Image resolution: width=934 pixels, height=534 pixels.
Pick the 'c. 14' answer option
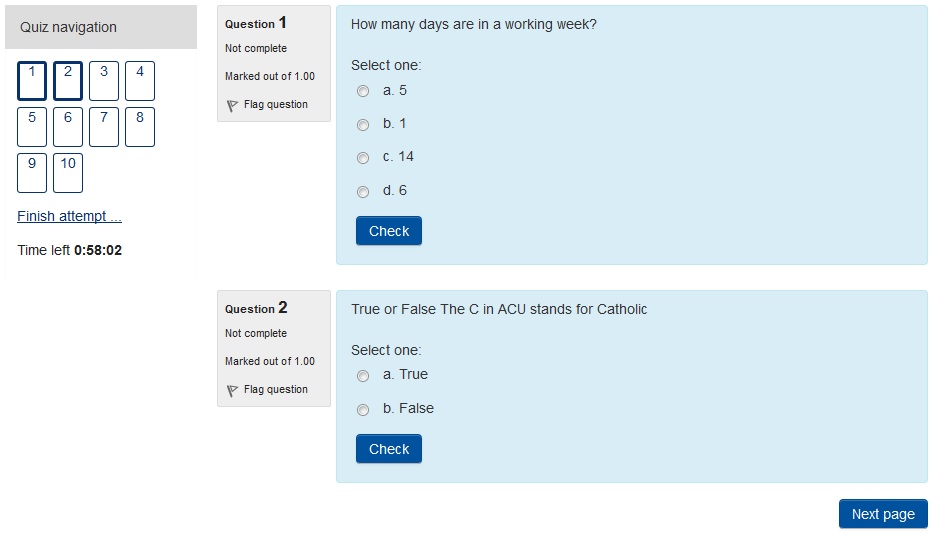(x=363, y=158)
